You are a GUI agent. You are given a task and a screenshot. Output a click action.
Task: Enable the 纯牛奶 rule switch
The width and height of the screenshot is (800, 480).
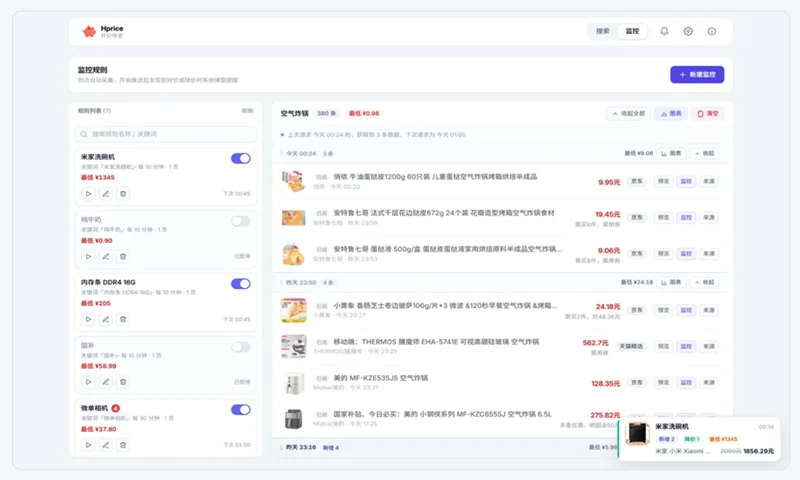241,221
